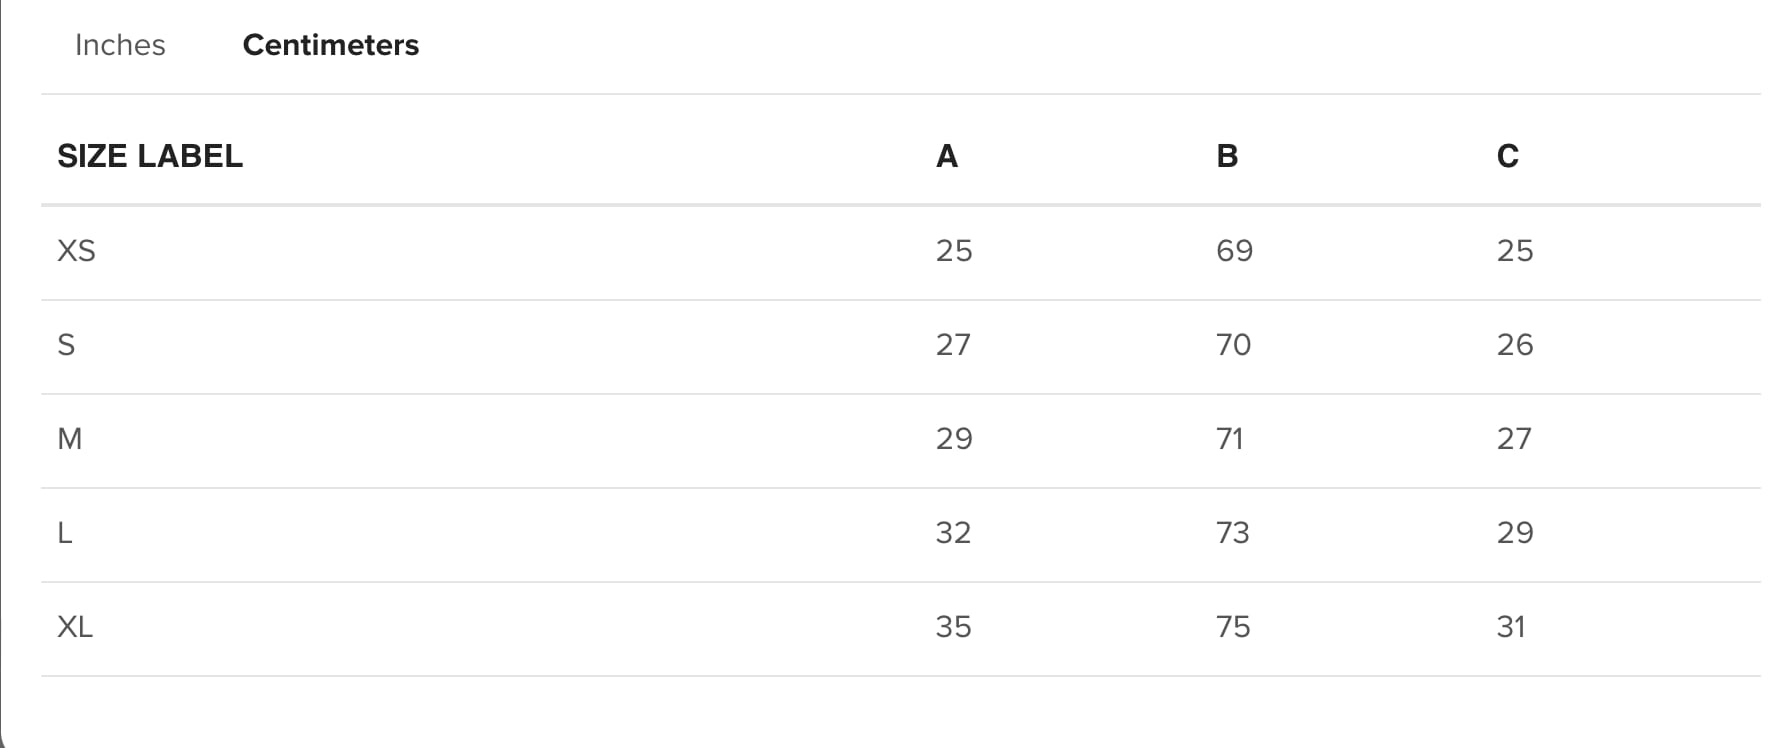Select the XL size label
Viewport: 1770px width, 748px height.
tap(75, 627)
